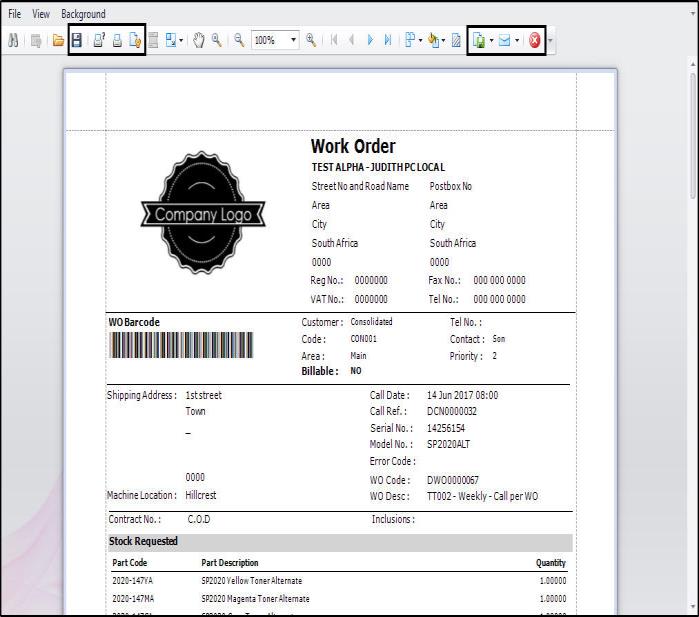Click the Header and Footer icon
The height and width of the screenshot is (617, 699).
click(x=153, y=41)
